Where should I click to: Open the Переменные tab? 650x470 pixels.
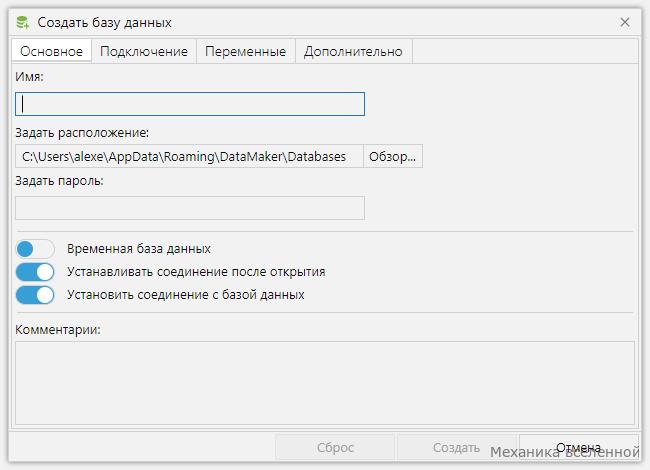coord(245,51)
